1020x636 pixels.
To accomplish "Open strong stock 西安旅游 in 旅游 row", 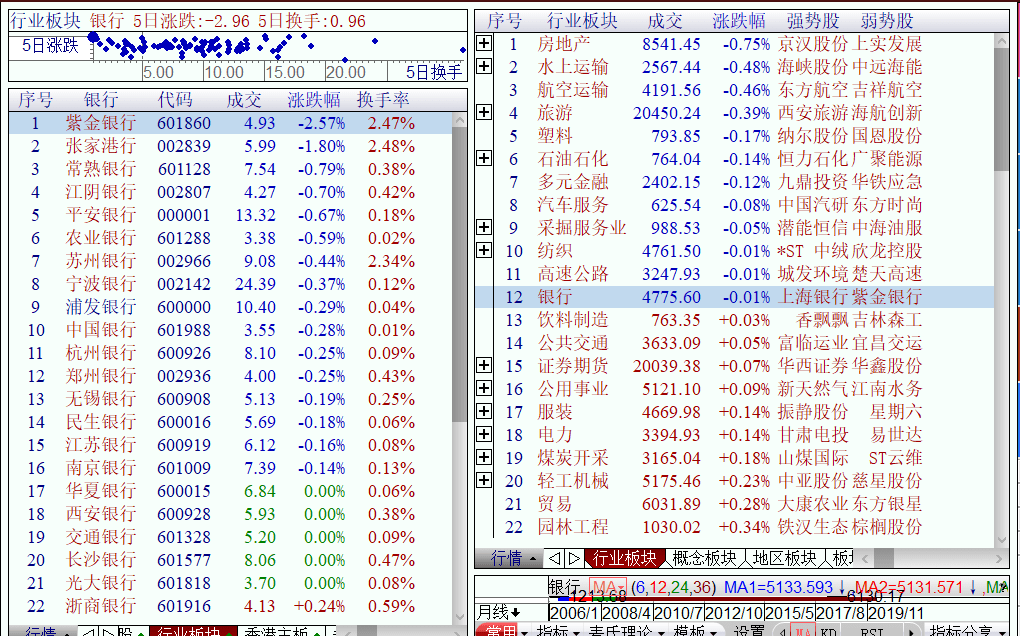I will point(813,113).
